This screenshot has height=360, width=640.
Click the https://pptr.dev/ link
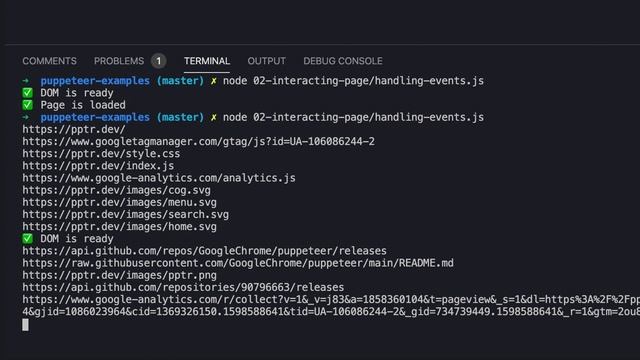[x=74, y=130]
